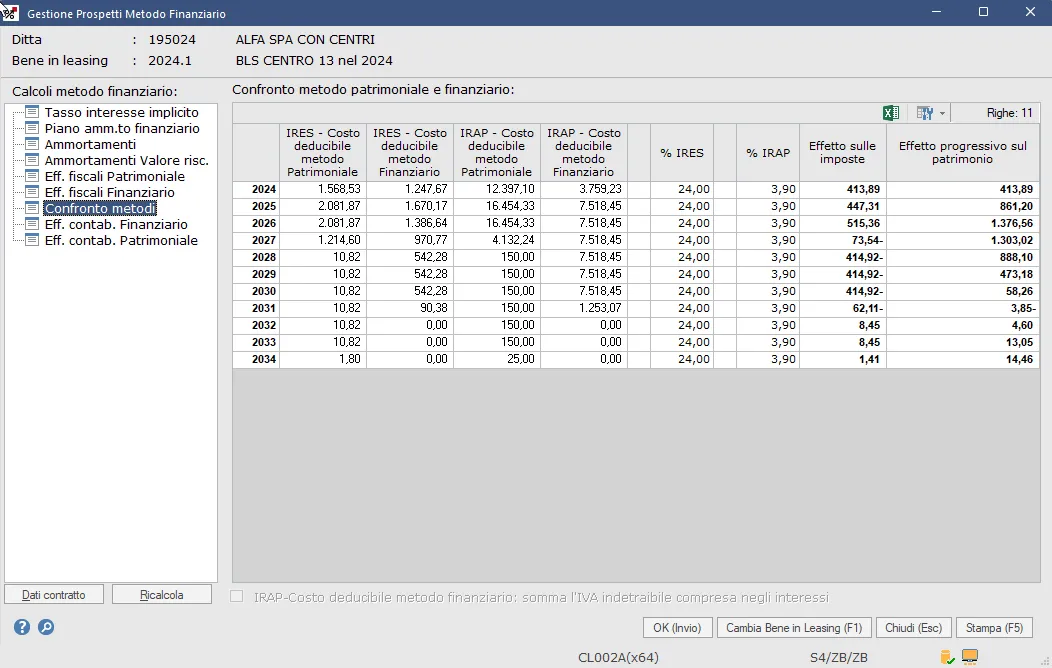1052x668 pixels.
Task: Click CL002A(x64) status bar text
Action: tap(618, 657)
